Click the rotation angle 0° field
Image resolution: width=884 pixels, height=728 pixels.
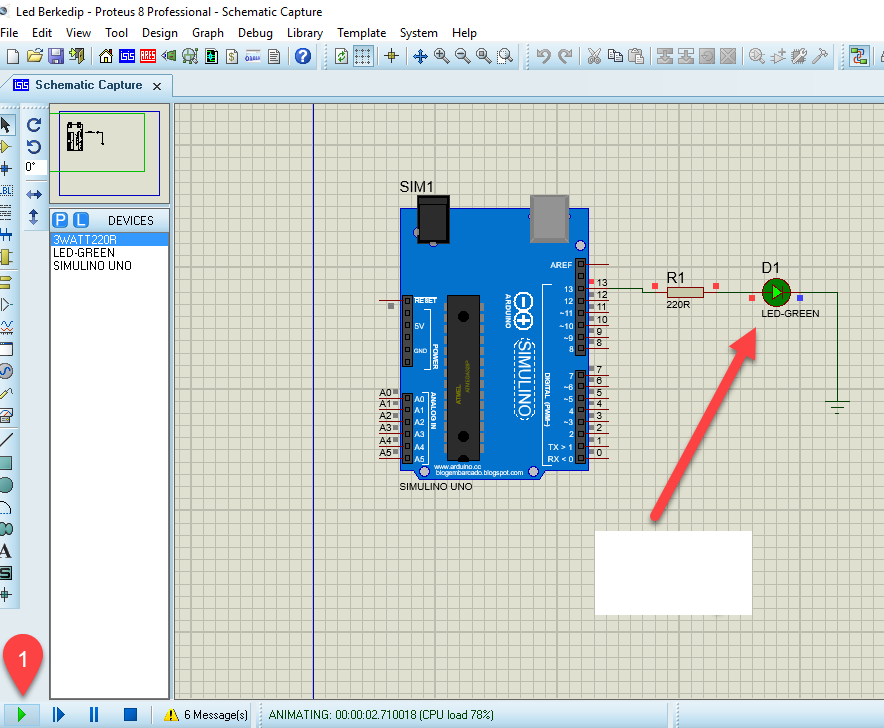[x=35, y=167]
